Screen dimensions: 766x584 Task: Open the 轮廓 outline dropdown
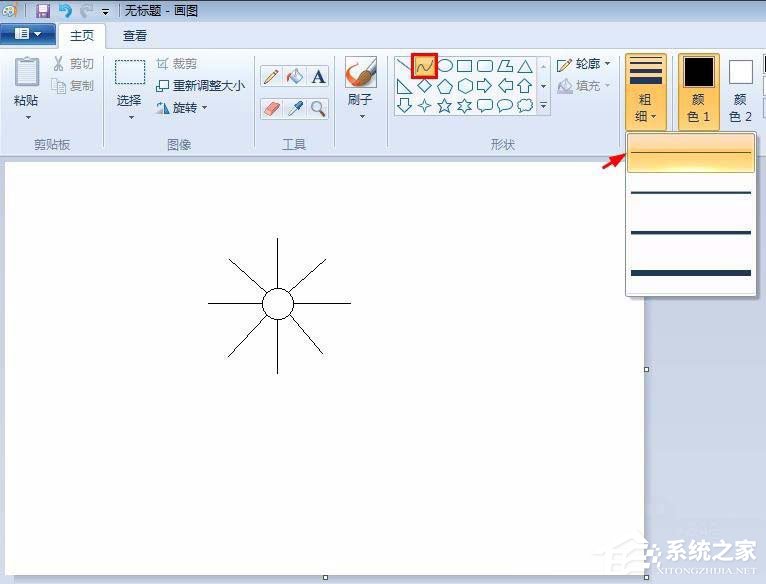tap(584, 64)
